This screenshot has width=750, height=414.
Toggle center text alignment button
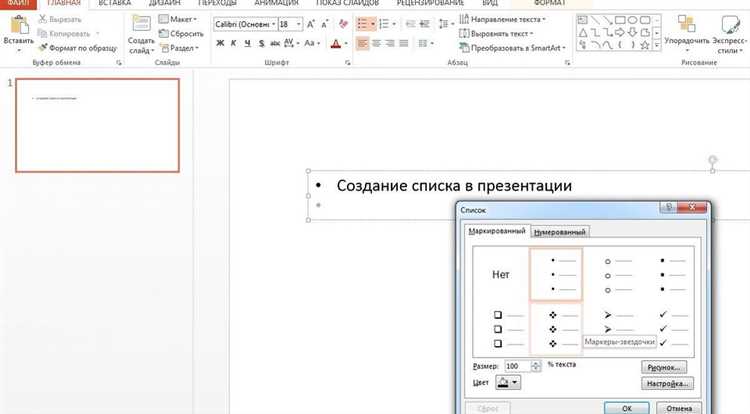[376, 44]
